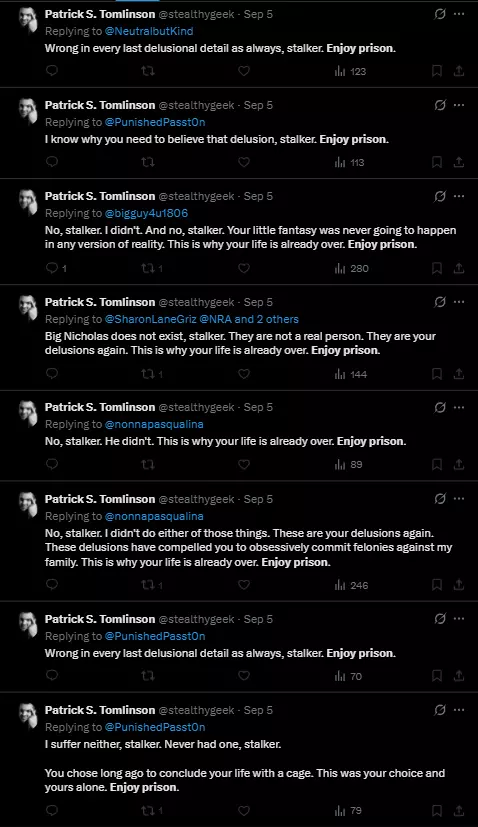Bookmark the tweet with 246 views
478x827 pixels.
(436, 585)
